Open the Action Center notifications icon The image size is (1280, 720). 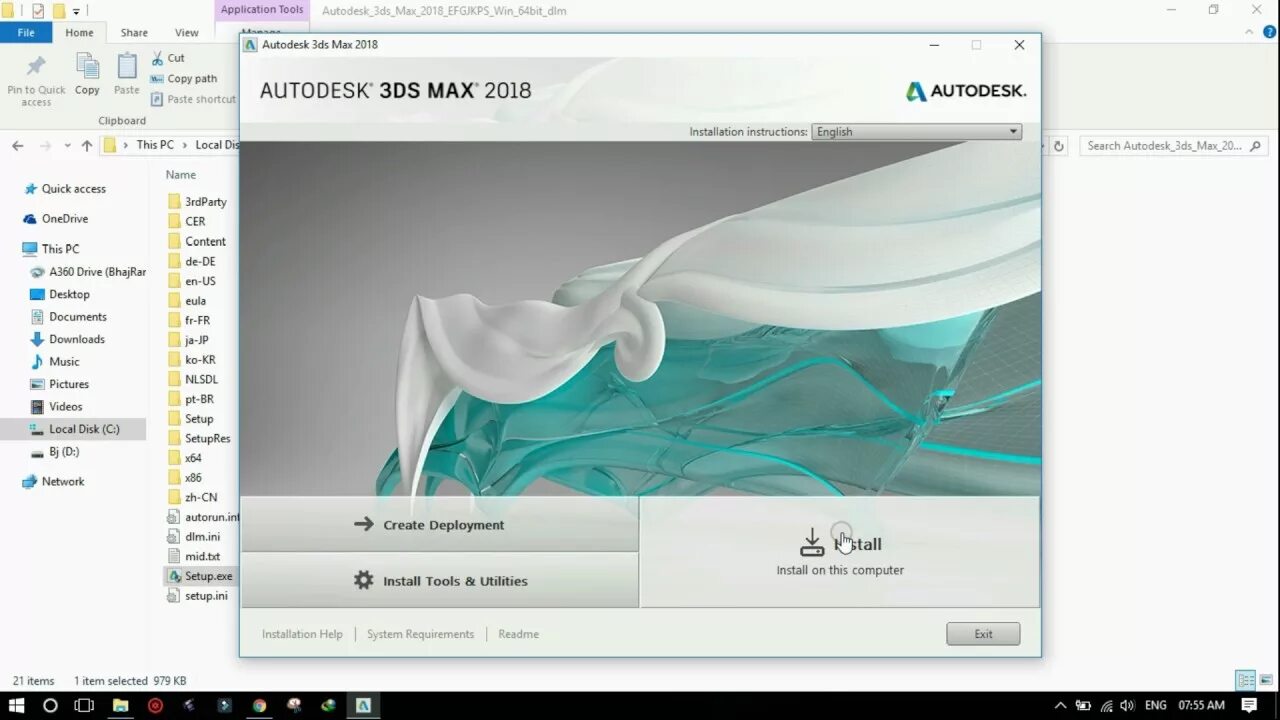1249,705
